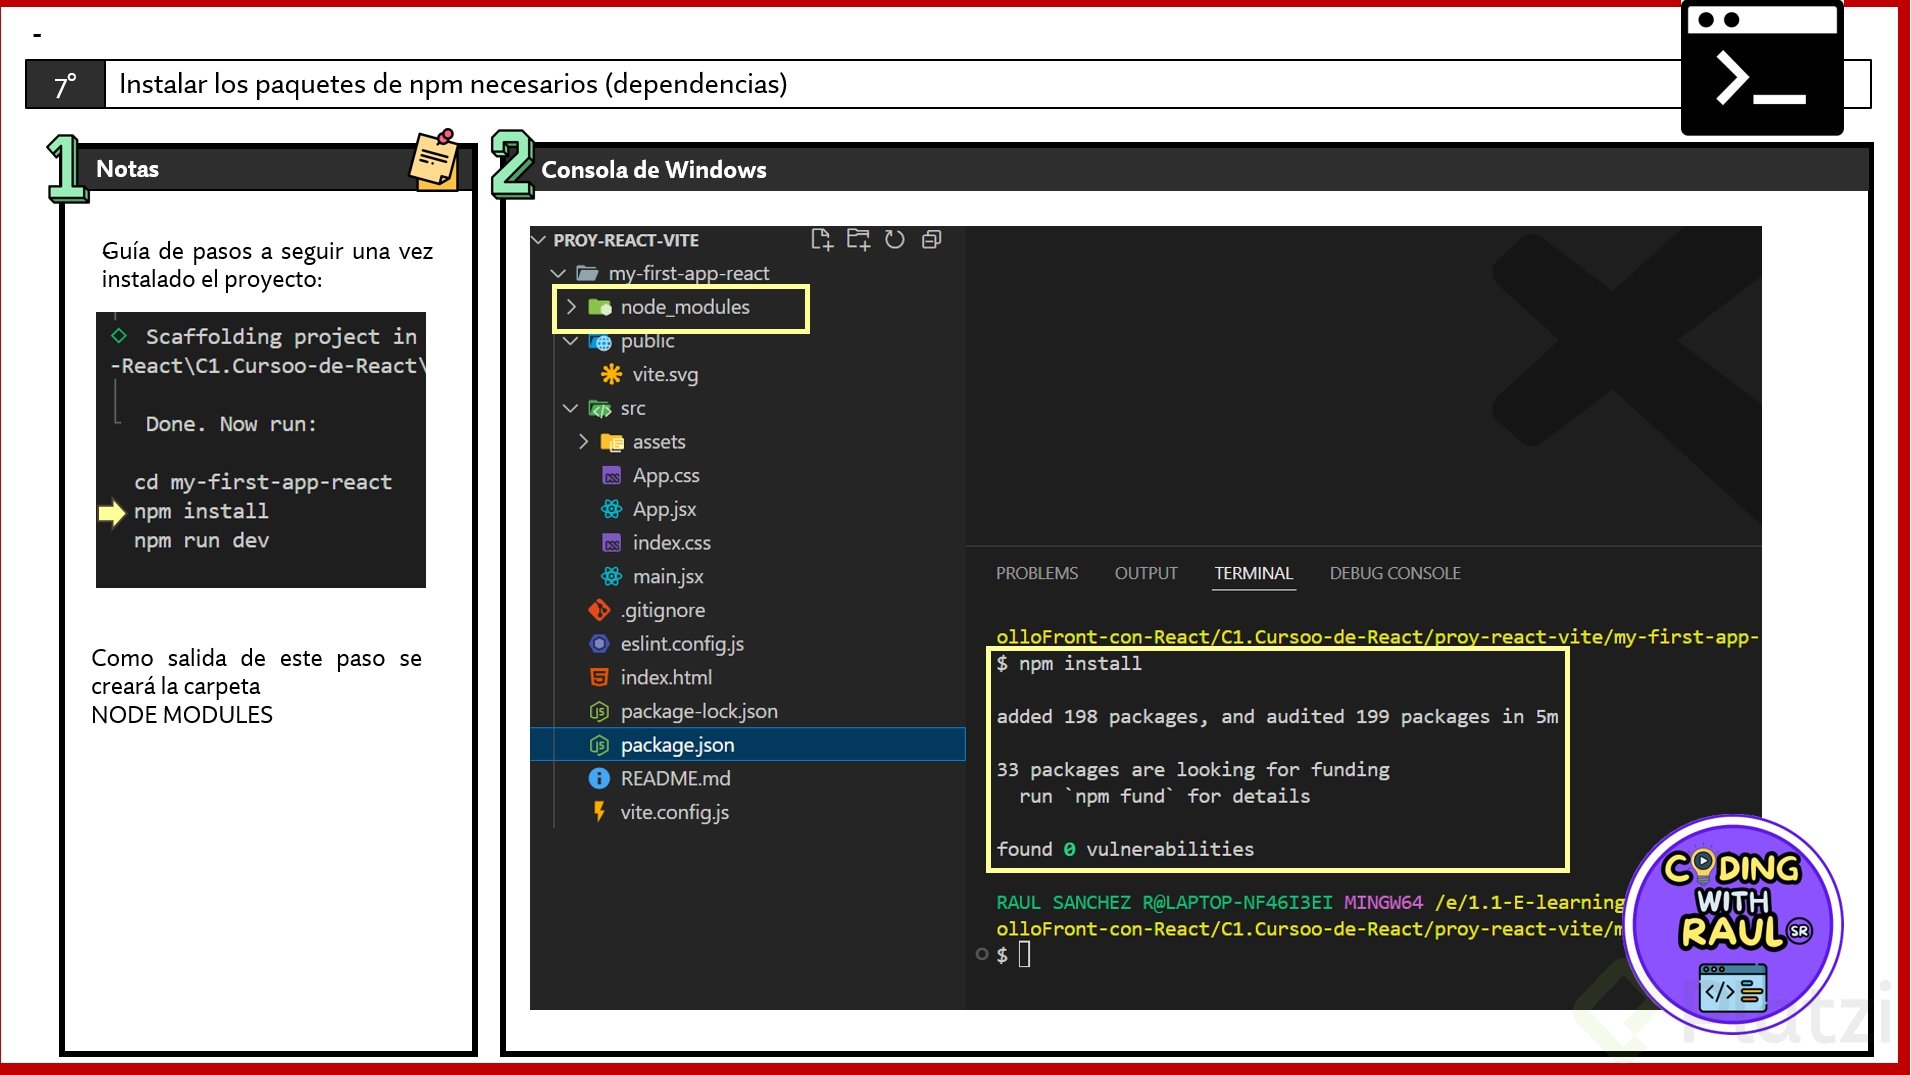The image size is (1911, 1075).
Task: Click the 'Scaffolding project in' line in notes
Action: 281,336
